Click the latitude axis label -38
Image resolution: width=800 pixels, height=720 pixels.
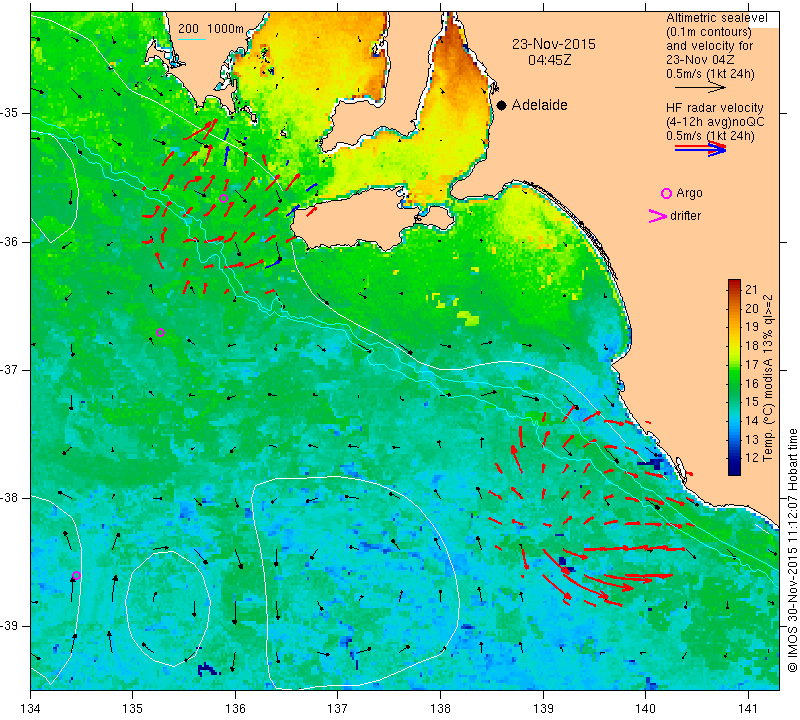10,498
